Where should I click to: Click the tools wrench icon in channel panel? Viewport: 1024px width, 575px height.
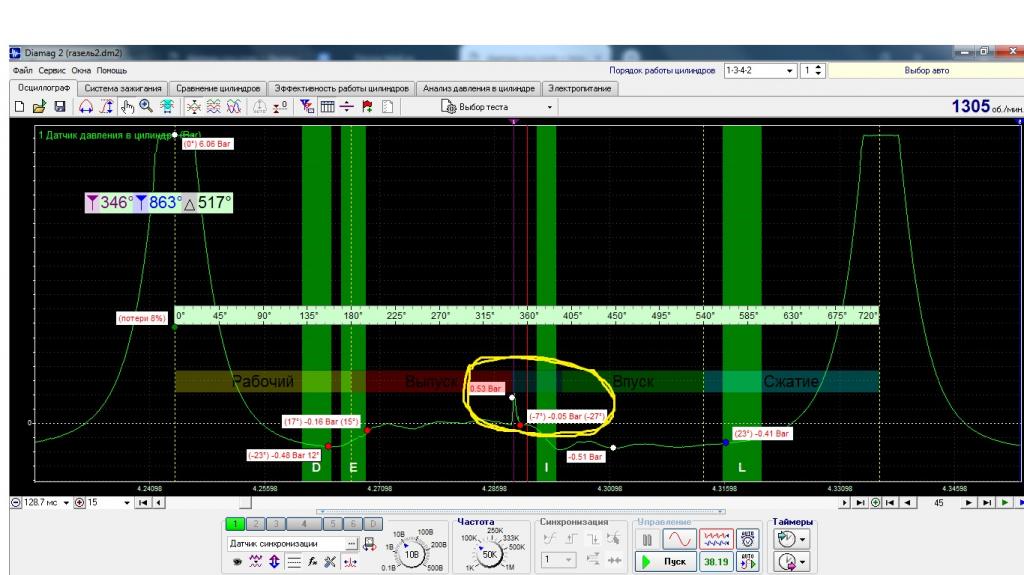point(330,562)
